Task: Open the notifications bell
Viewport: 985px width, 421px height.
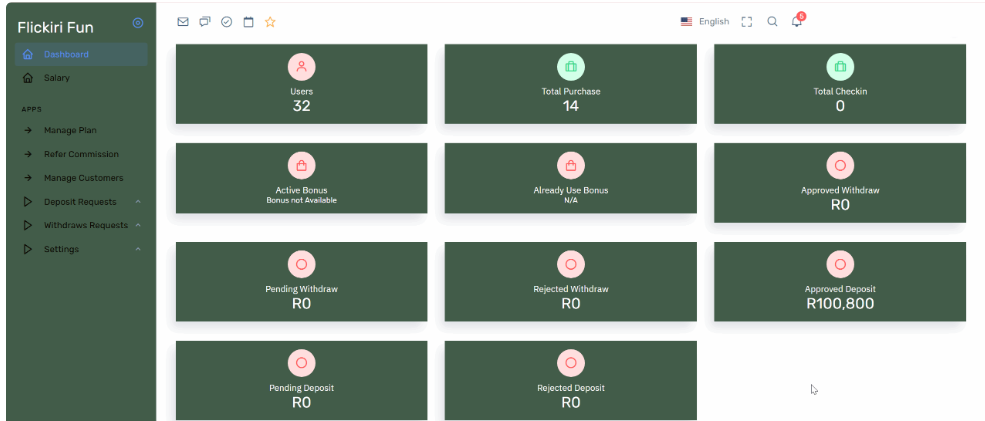Action: point(797,22)
